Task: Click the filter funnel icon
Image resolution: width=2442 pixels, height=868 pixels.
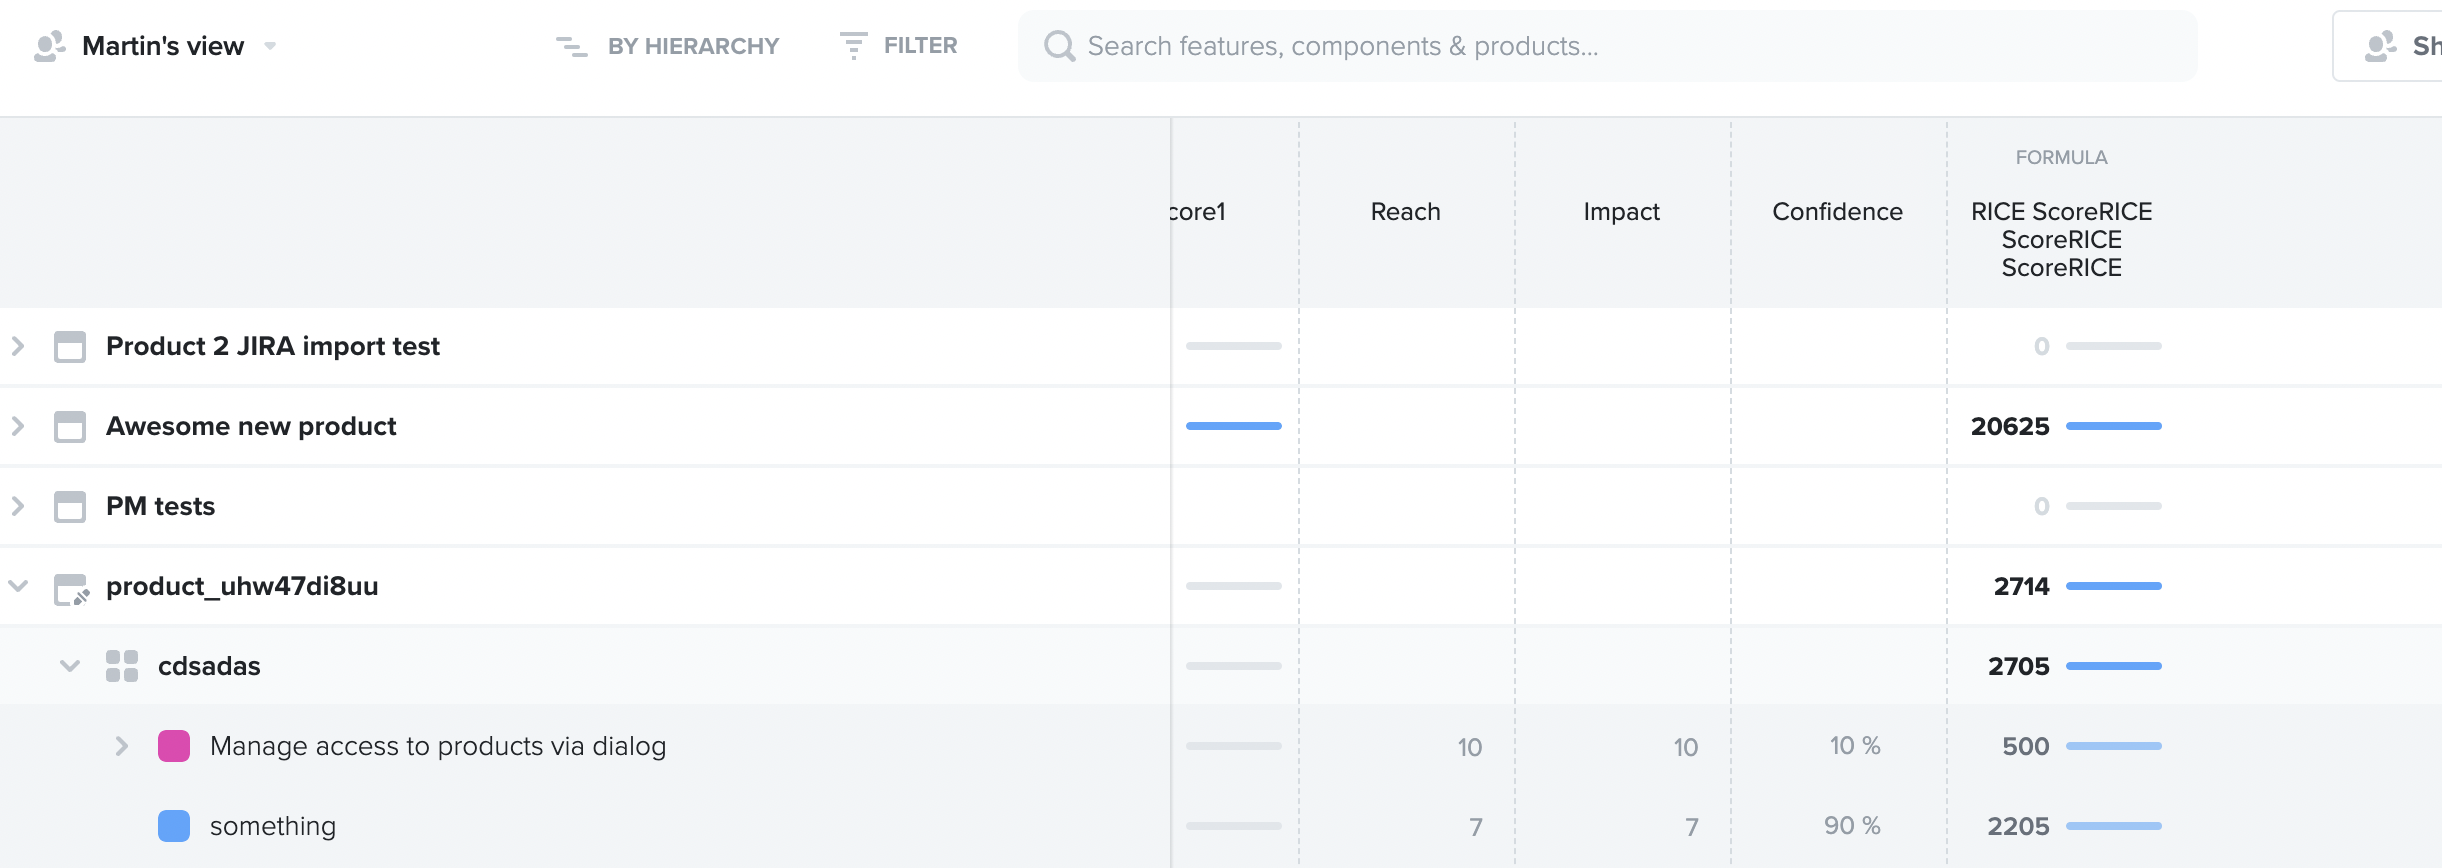Action: click(853, 46)
